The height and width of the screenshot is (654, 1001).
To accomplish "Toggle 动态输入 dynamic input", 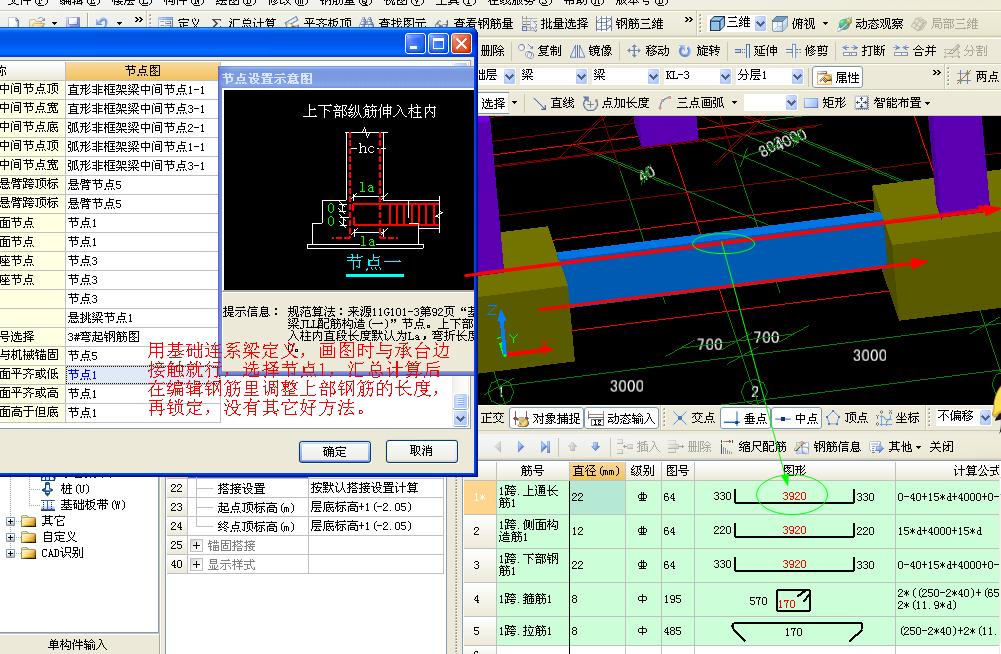I will pos(622,418).
